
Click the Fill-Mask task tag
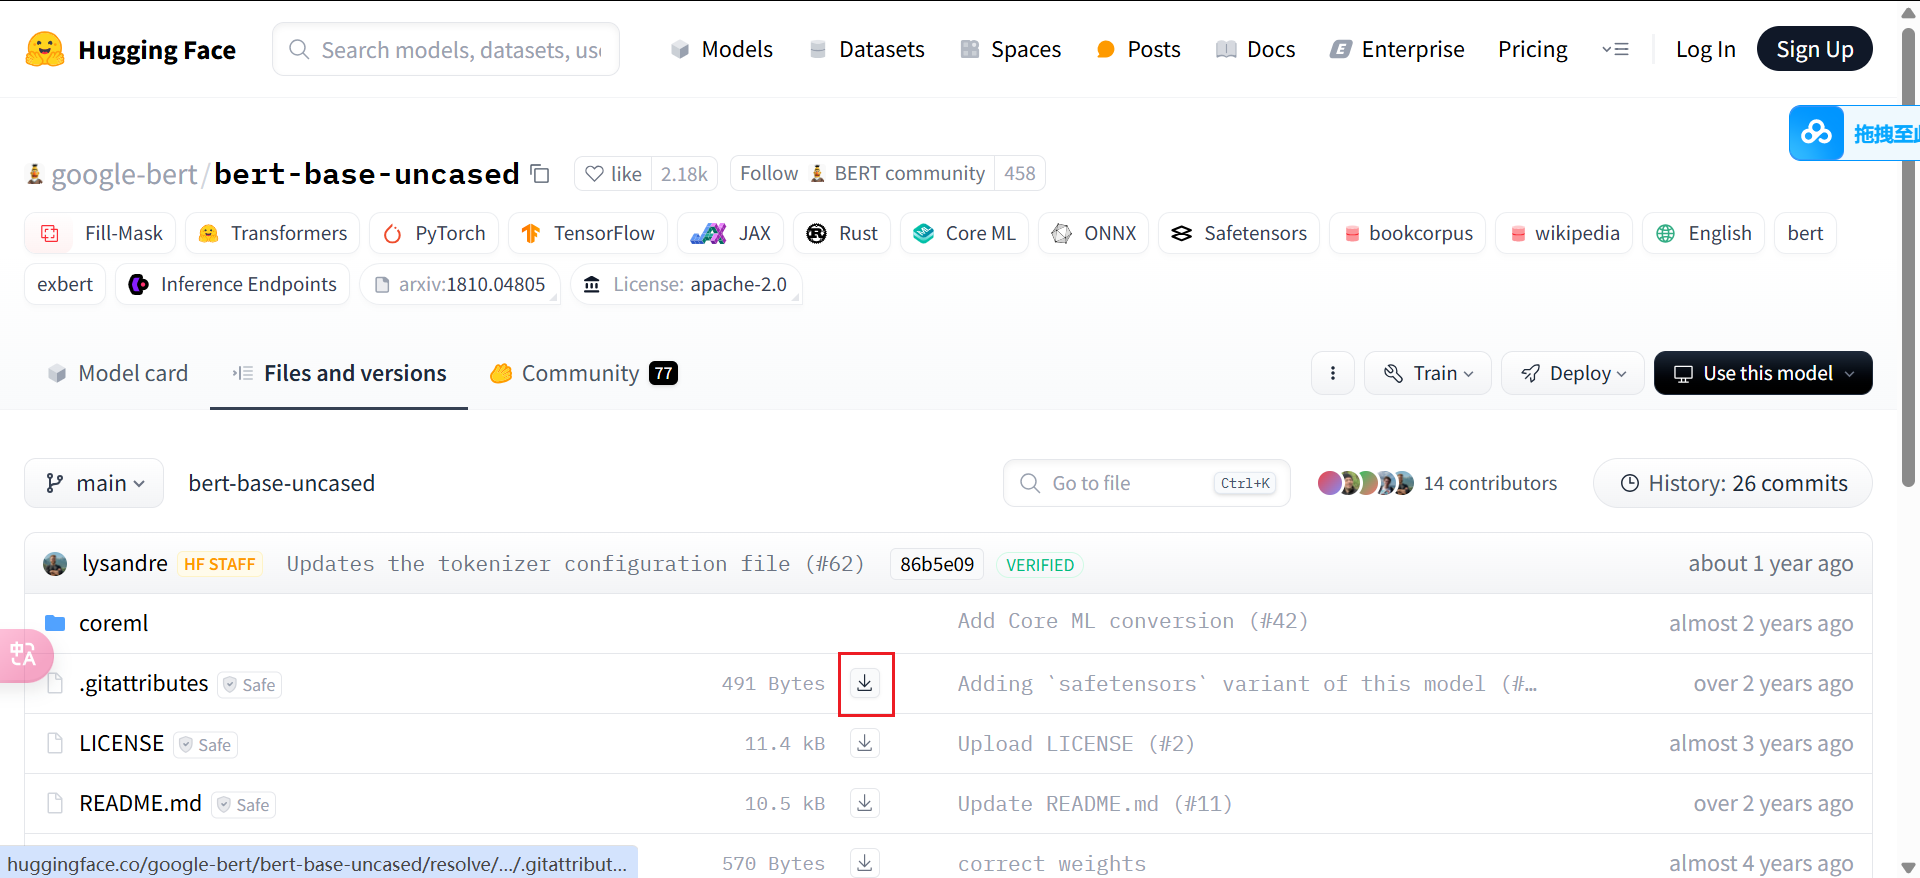(x=100, y=233)
